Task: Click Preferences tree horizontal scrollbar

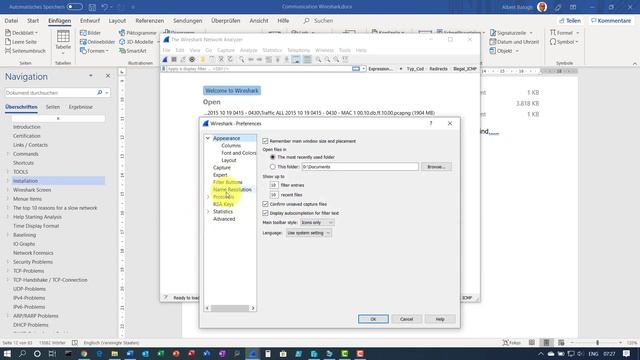Action: [230, 308]
